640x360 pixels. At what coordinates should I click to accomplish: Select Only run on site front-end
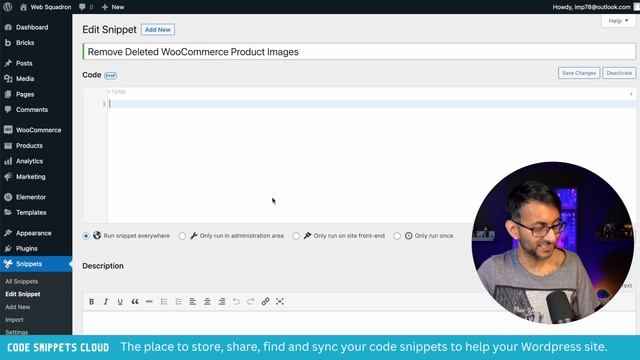[x=296, y=236]
